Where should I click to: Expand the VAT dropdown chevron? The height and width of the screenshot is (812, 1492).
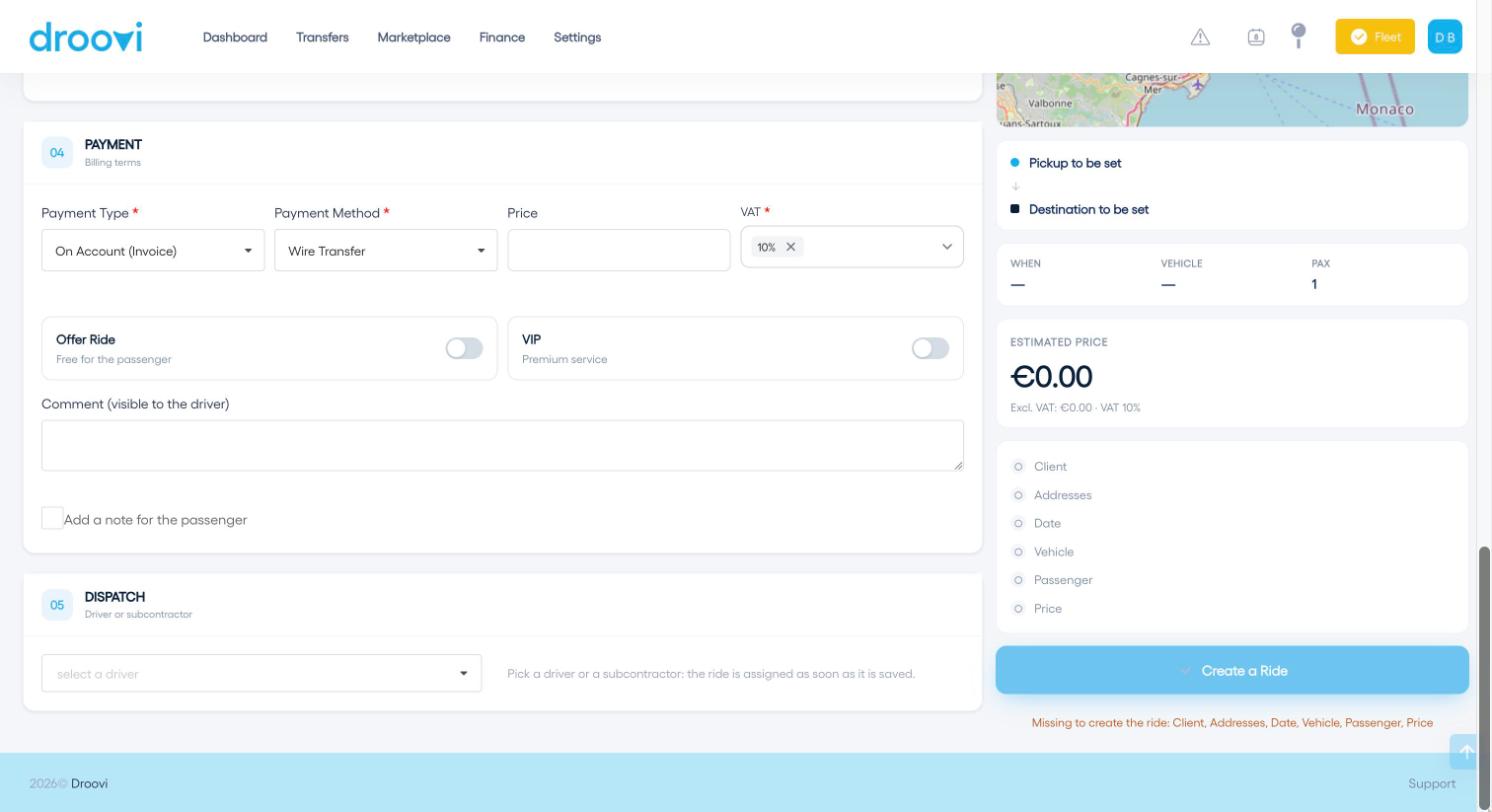click(x=947, y=247)
